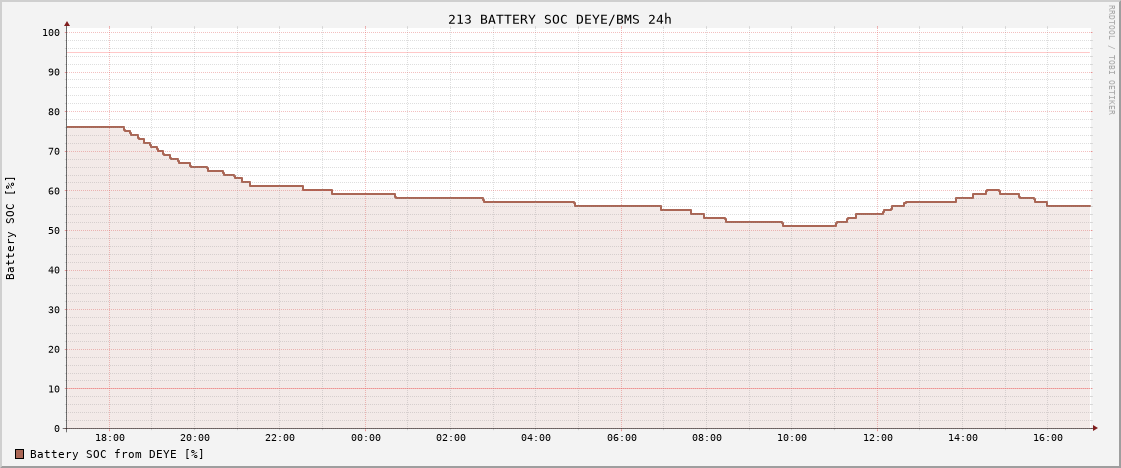Click the 22:00 time label on X axis
The image size is (1121, 468).
pos(280,438)
